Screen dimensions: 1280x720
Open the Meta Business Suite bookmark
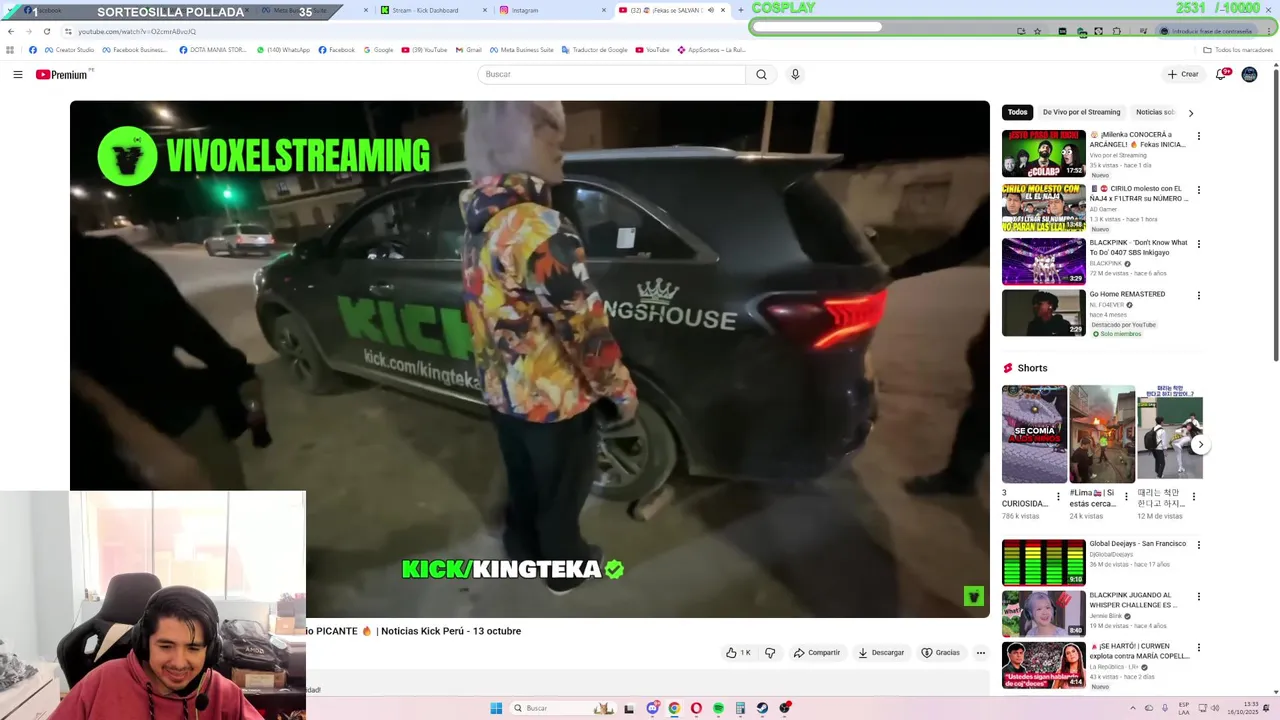[521, 50]
